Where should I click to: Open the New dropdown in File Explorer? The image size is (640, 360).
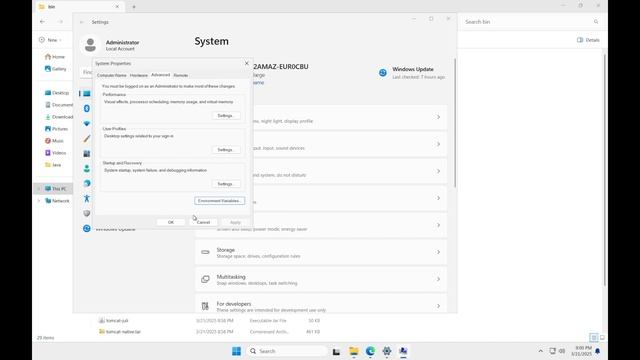(x=50, y=40)
